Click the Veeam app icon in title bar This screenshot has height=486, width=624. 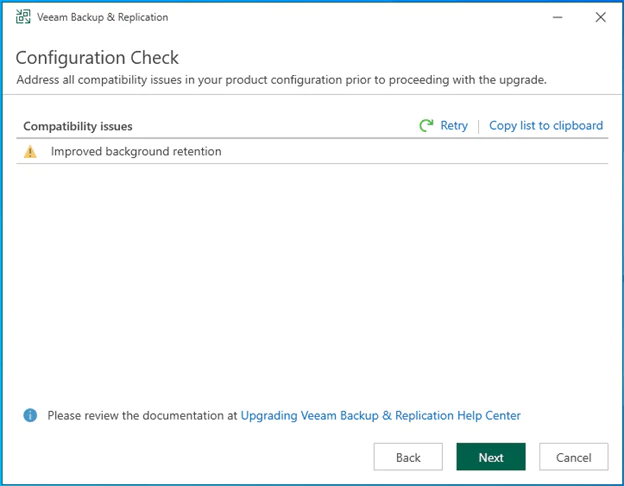23,17
